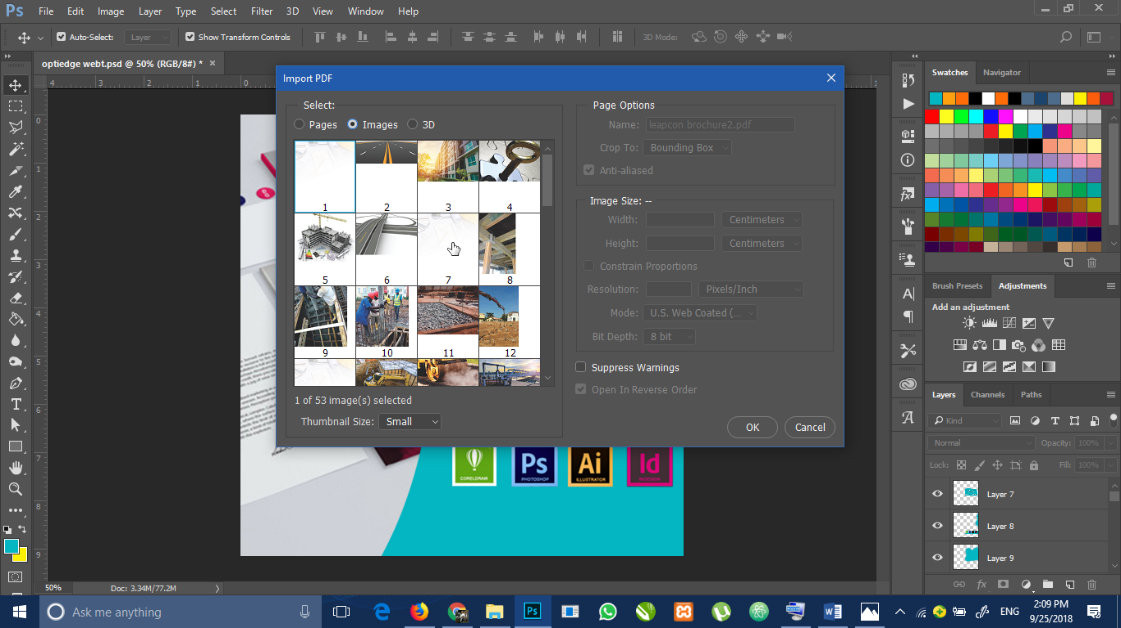Screen dimensions: 1121x628
Task: Click the cyan foreground color swatch
Action: pyautogui.click(x=11, y=547)
